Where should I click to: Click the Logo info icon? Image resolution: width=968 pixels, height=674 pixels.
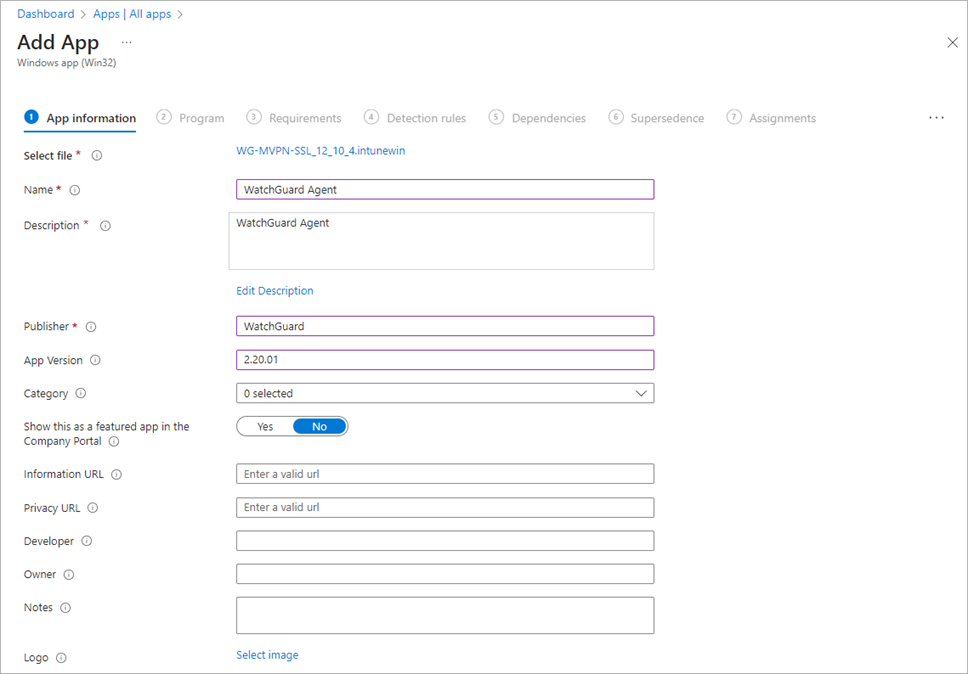(x=61, y=658)
